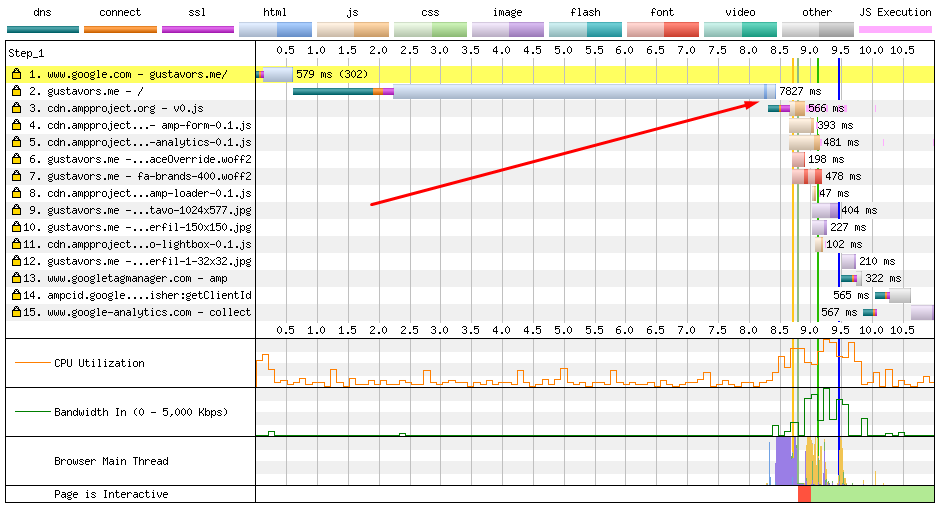Click the lock icon for fa-brands-400.woff2 row
Screen dimensions: 944x512
pos(17,176)
